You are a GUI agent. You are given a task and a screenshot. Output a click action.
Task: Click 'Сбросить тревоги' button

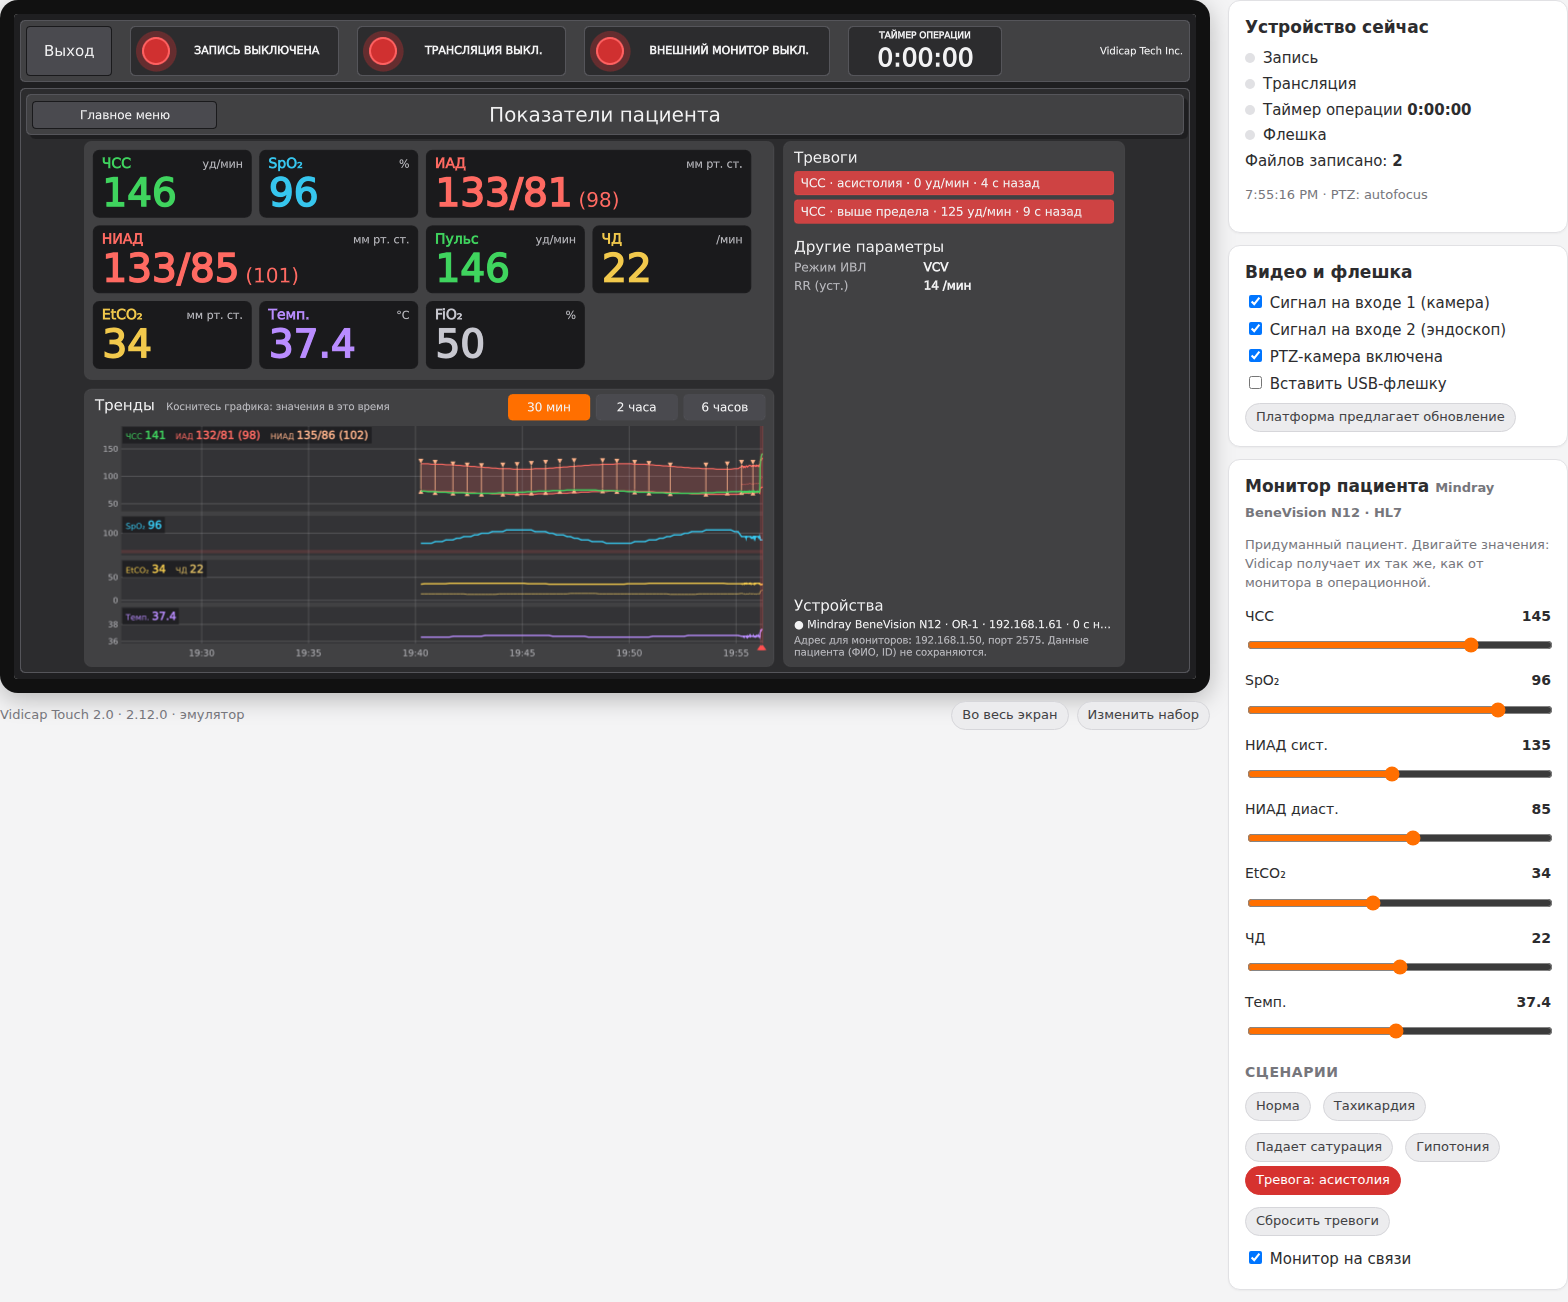[x=1317, y=1221]
